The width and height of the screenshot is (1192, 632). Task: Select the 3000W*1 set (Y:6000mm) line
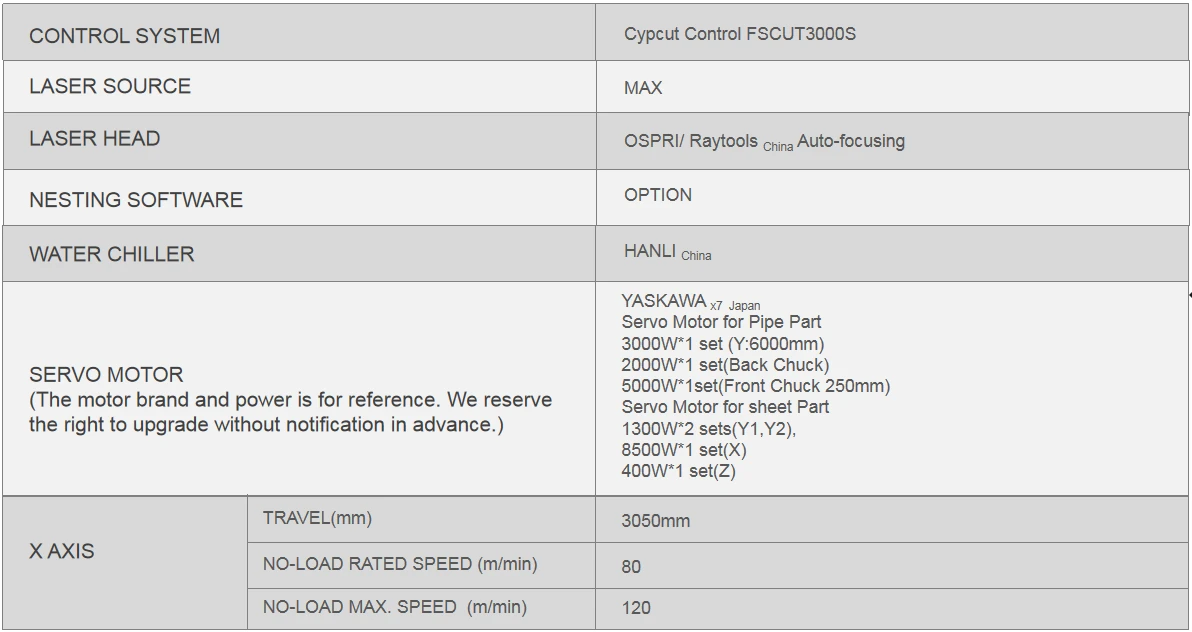[x=723, y=344]
